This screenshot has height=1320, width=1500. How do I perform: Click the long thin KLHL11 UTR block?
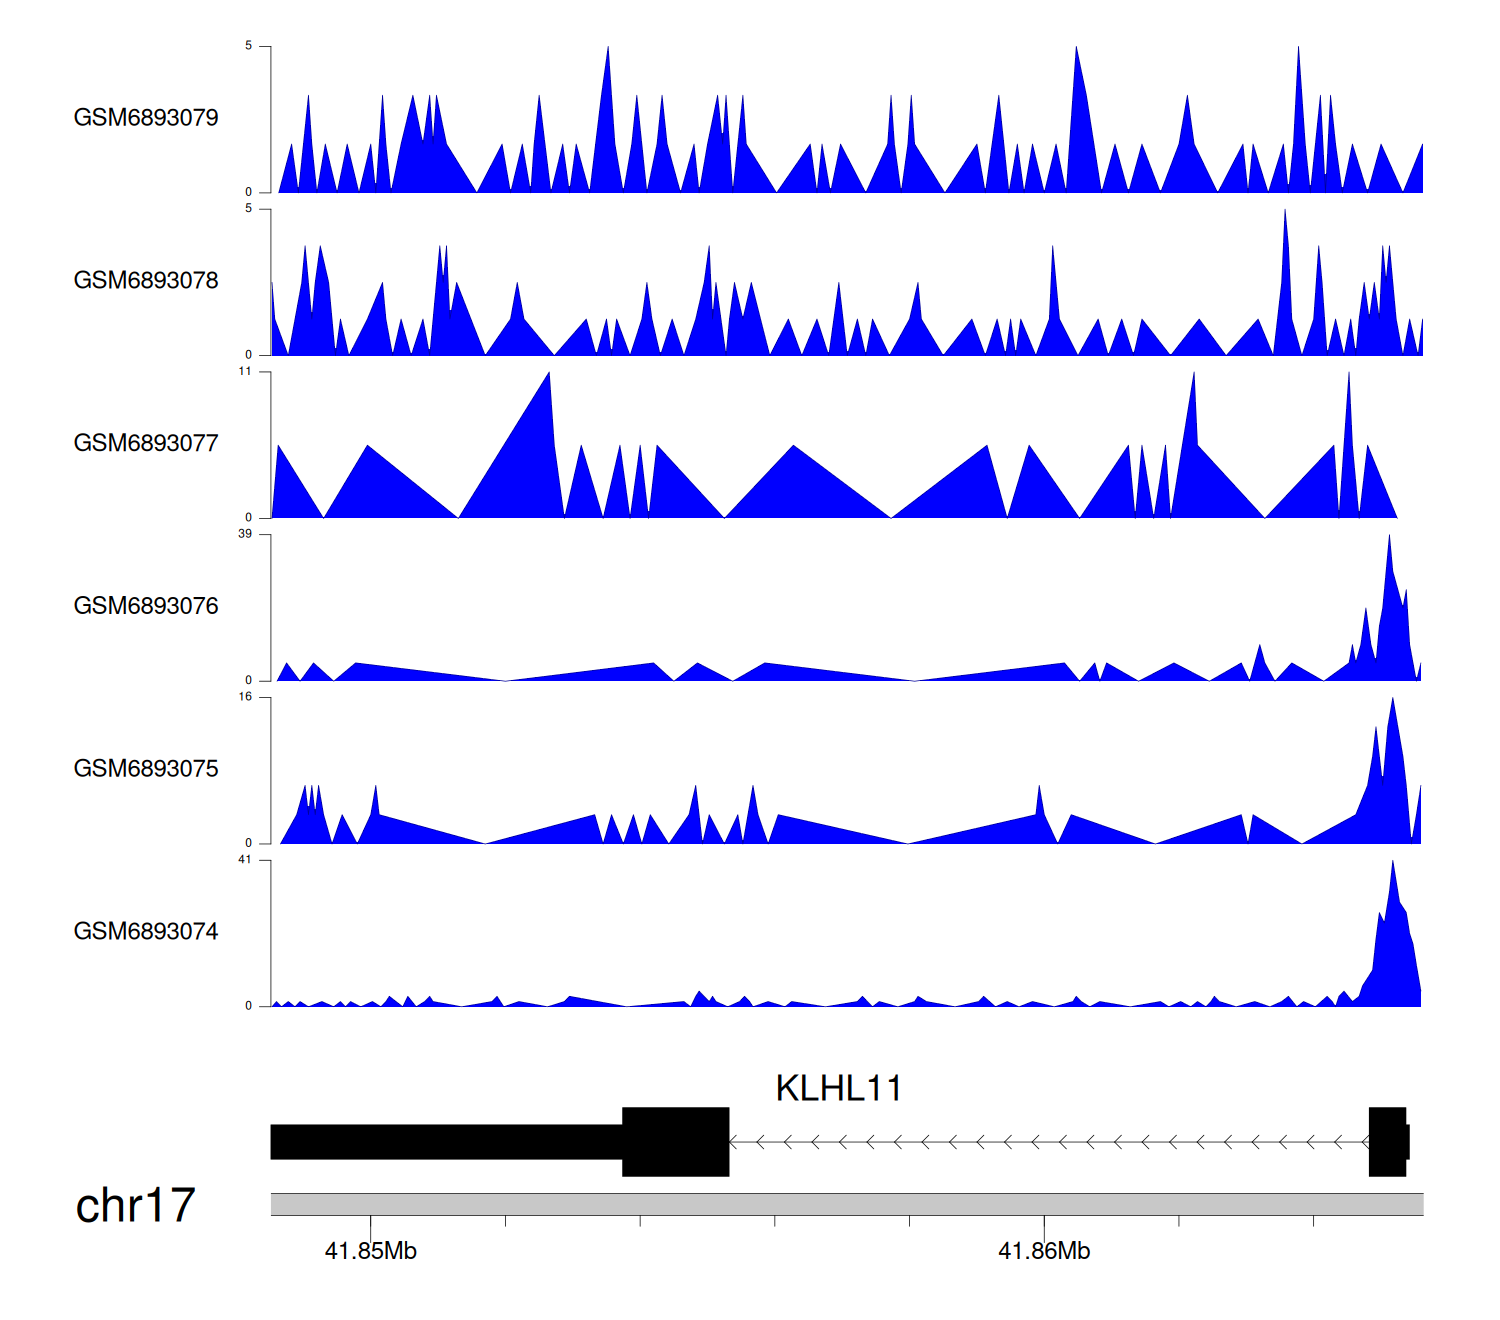click(446, 1142)
